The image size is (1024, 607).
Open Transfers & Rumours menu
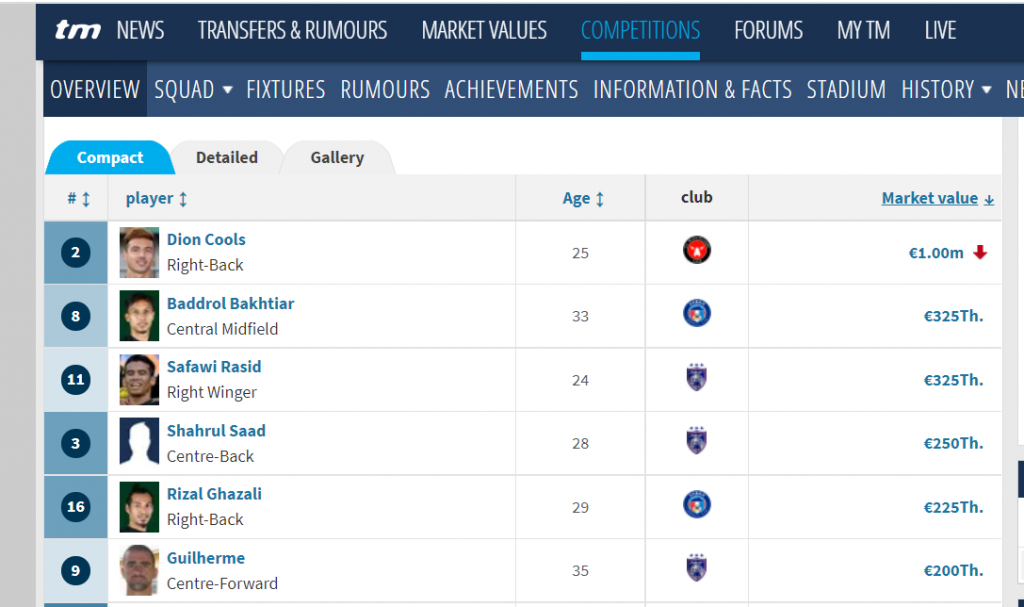[292, 31]
